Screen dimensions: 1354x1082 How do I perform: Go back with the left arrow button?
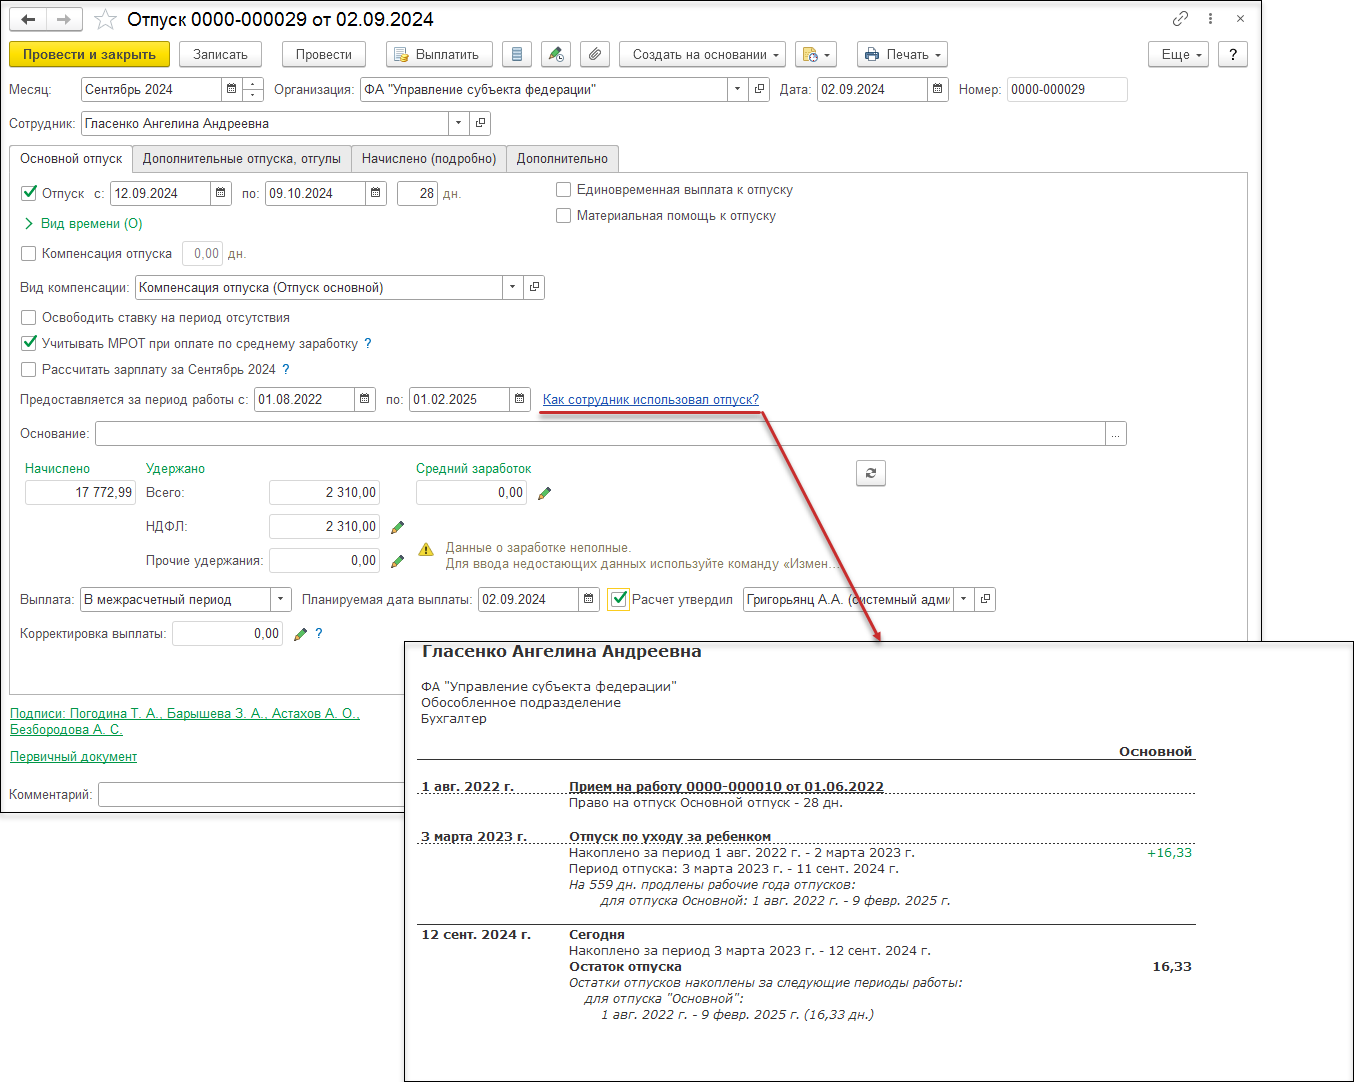28,19
